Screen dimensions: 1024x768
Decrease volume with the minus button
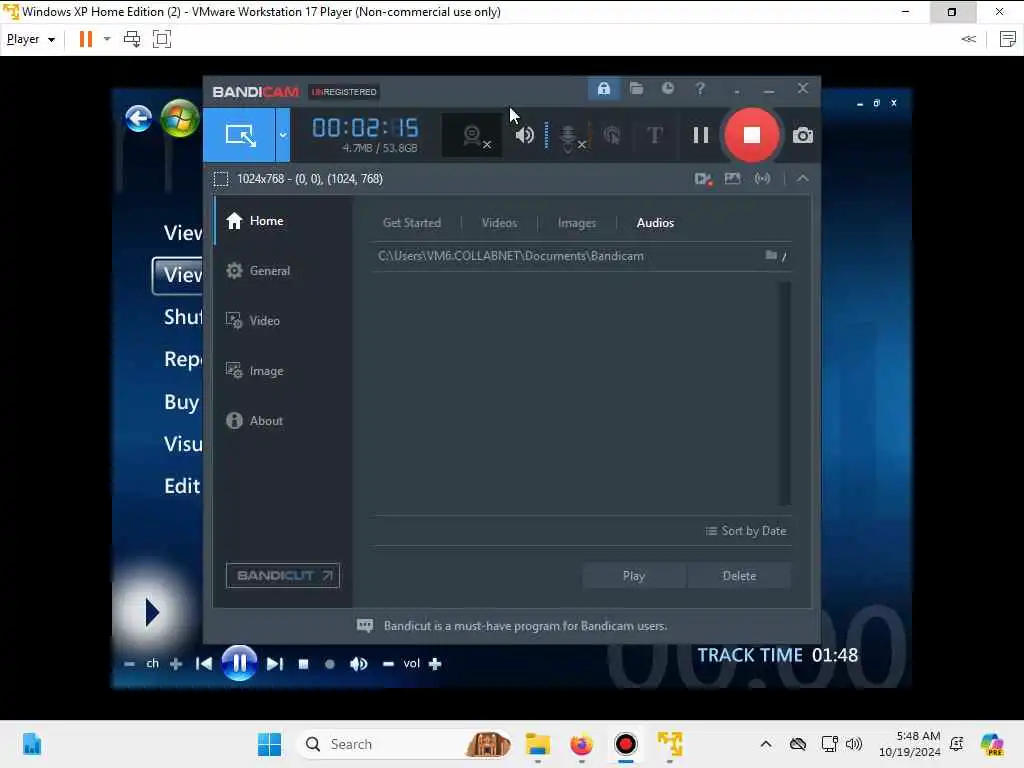click(388, 664)
